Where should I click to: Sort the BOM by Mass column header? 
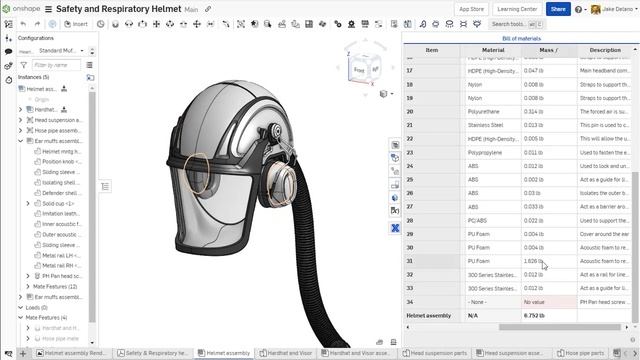549,50
